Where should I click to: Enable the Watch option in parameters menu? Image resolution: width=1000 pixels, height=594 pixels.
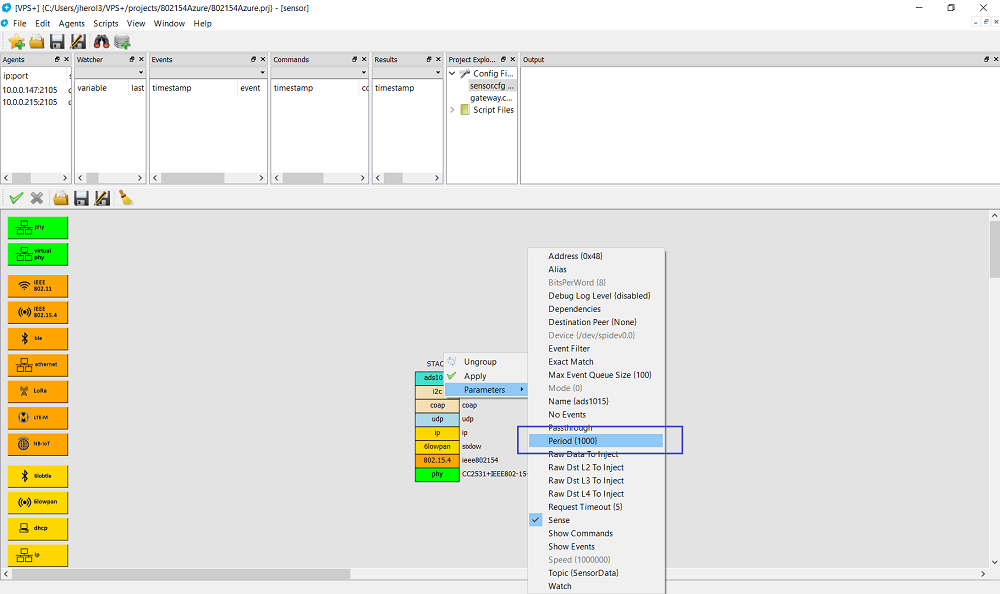[x=560, y=586]
